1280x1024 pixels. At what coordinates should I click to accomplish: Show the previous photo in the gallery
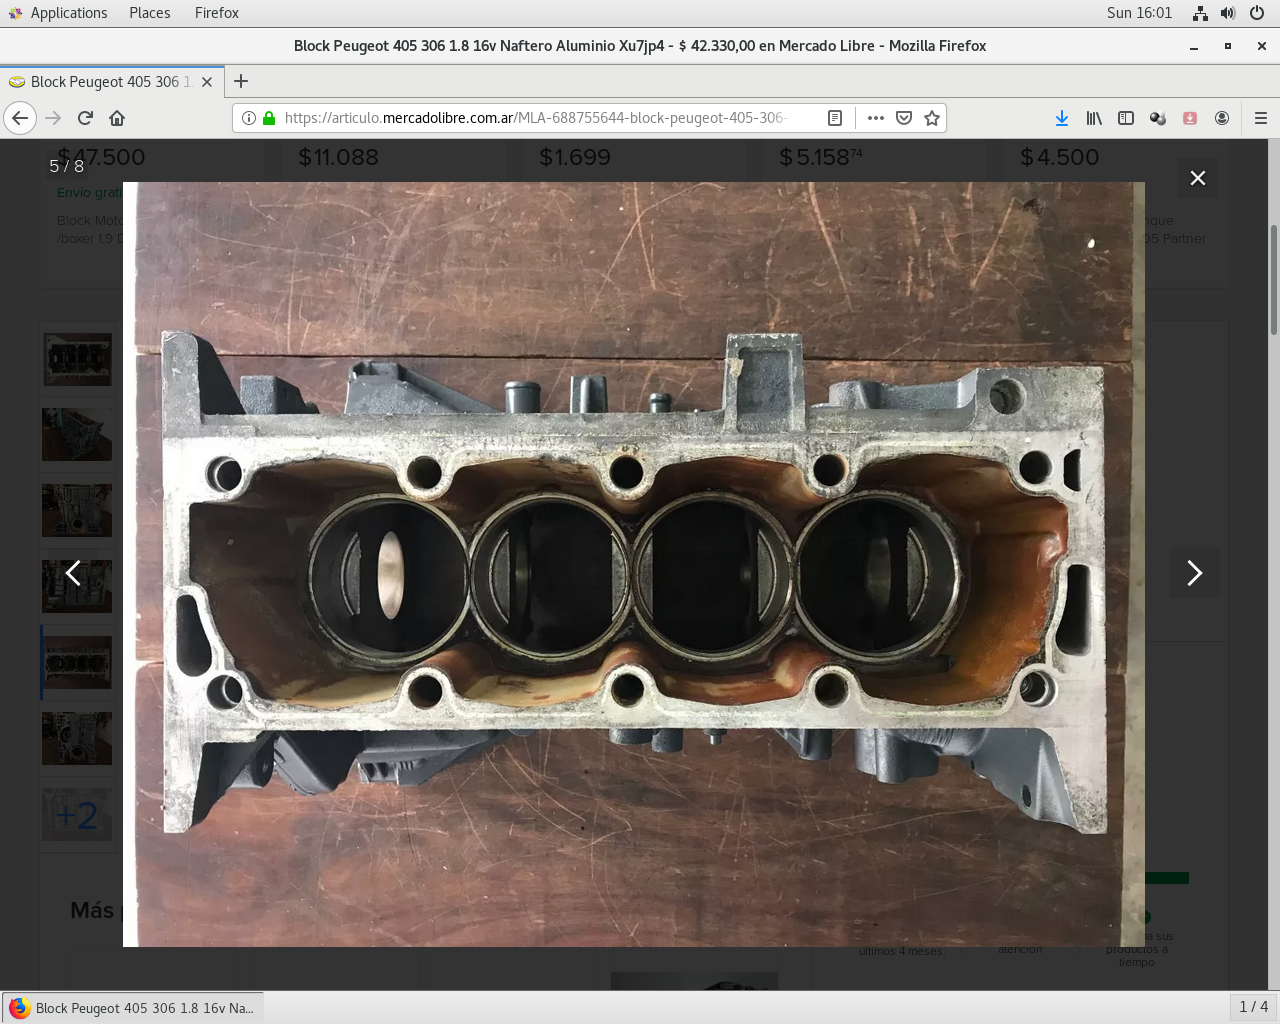coord(73,573)
